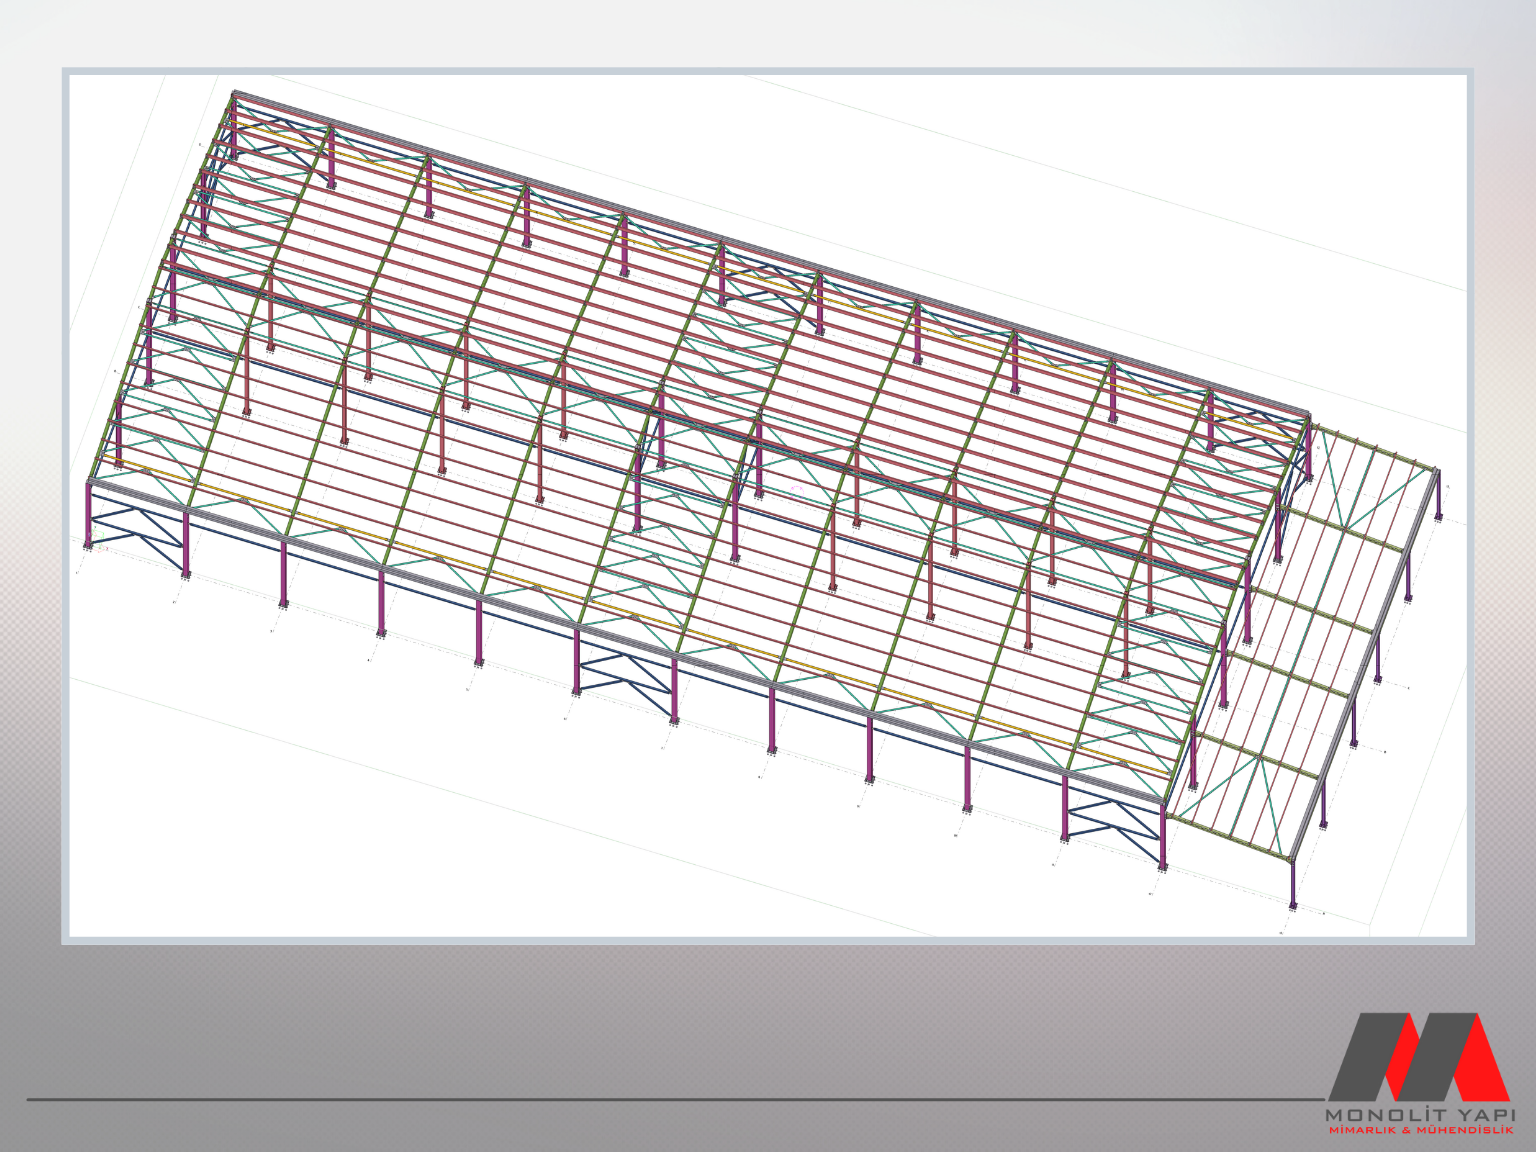Click the red MİMARLIK & MÜHENDİSLİK tagline
This screenshot has width=1536, height=1152.
click(x=1419, y=1130)
